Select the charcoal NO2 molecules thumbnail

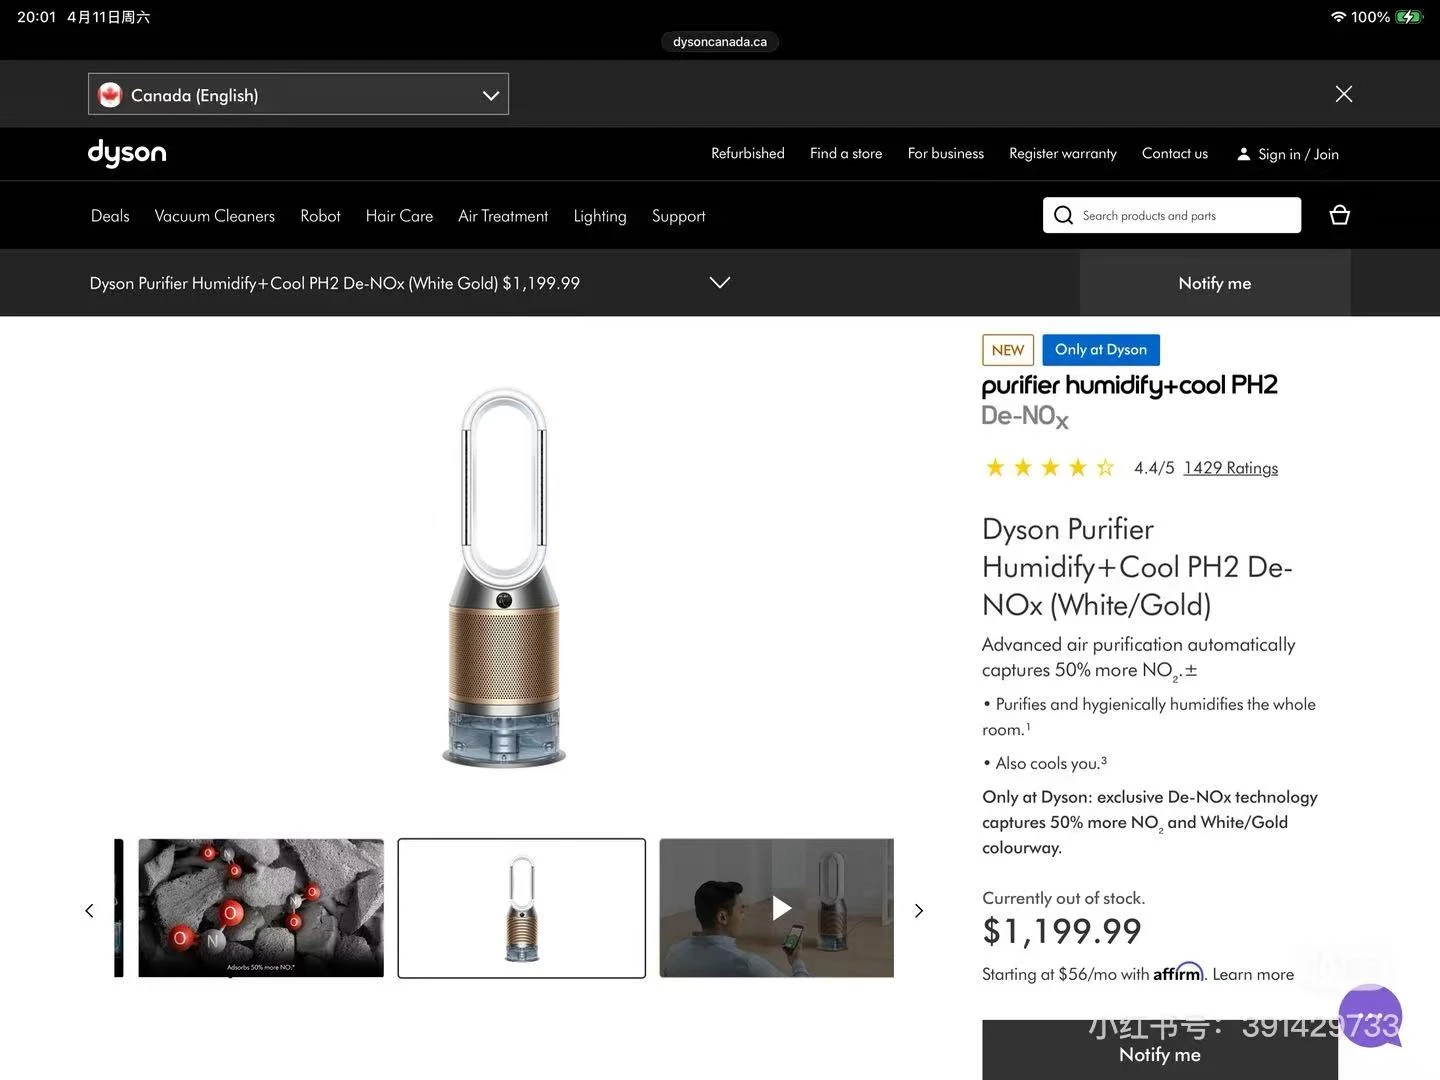click(x=261, y=908)
